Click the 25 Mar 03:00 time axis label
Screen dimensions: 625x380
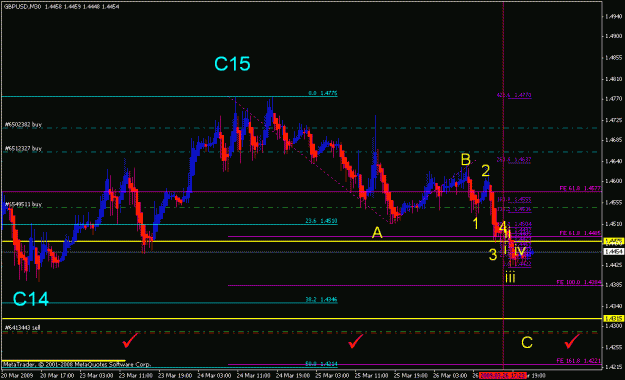click(x=332, y=376)
